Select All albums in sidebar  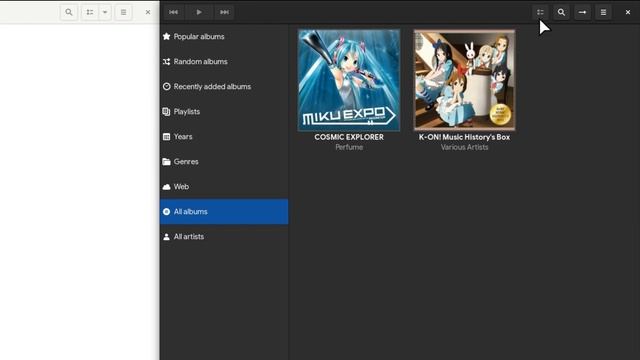pos(224,211)
